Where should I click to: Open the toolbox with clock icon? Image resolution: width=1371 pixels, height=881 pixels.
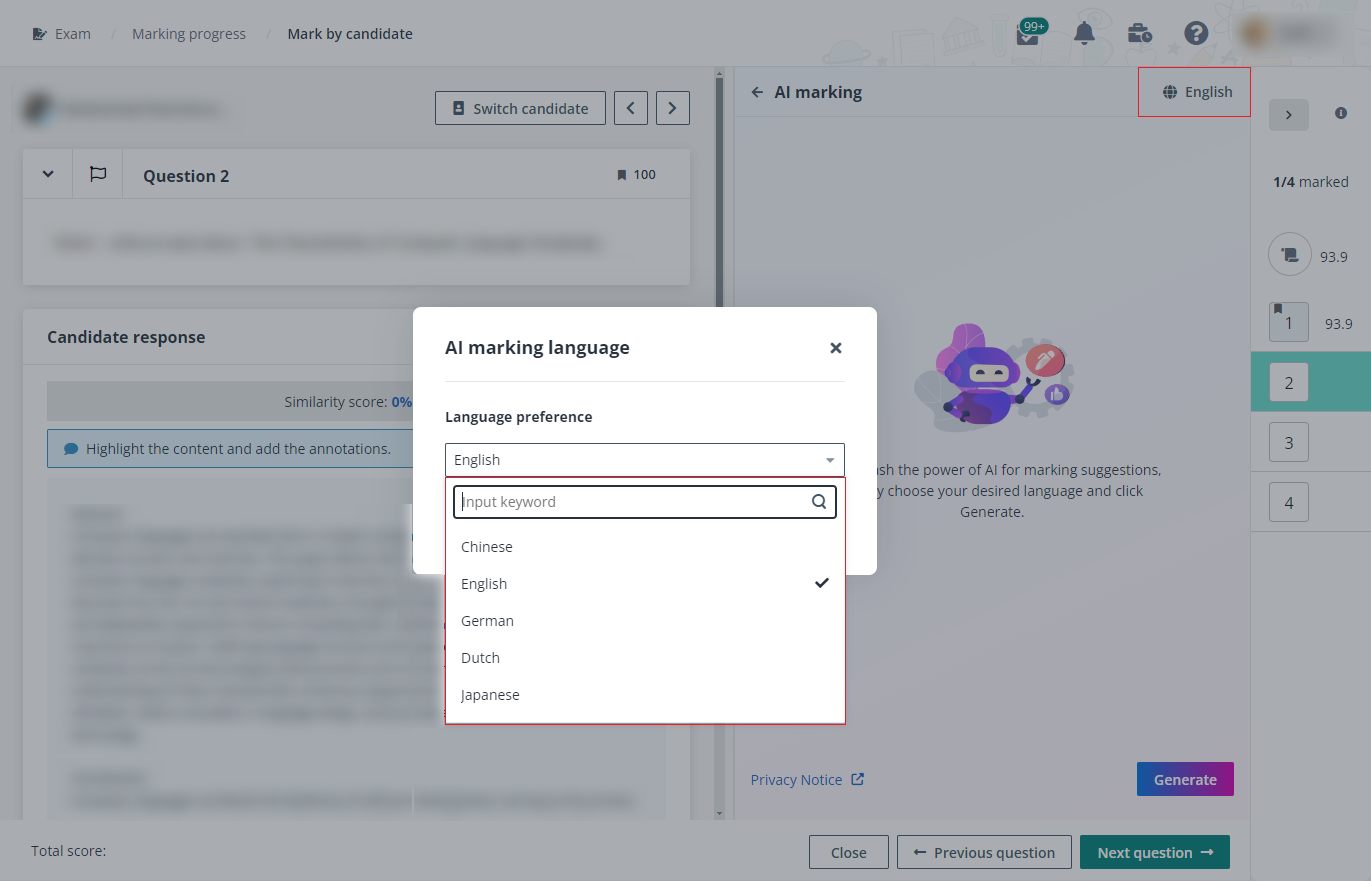(1140, 33)
